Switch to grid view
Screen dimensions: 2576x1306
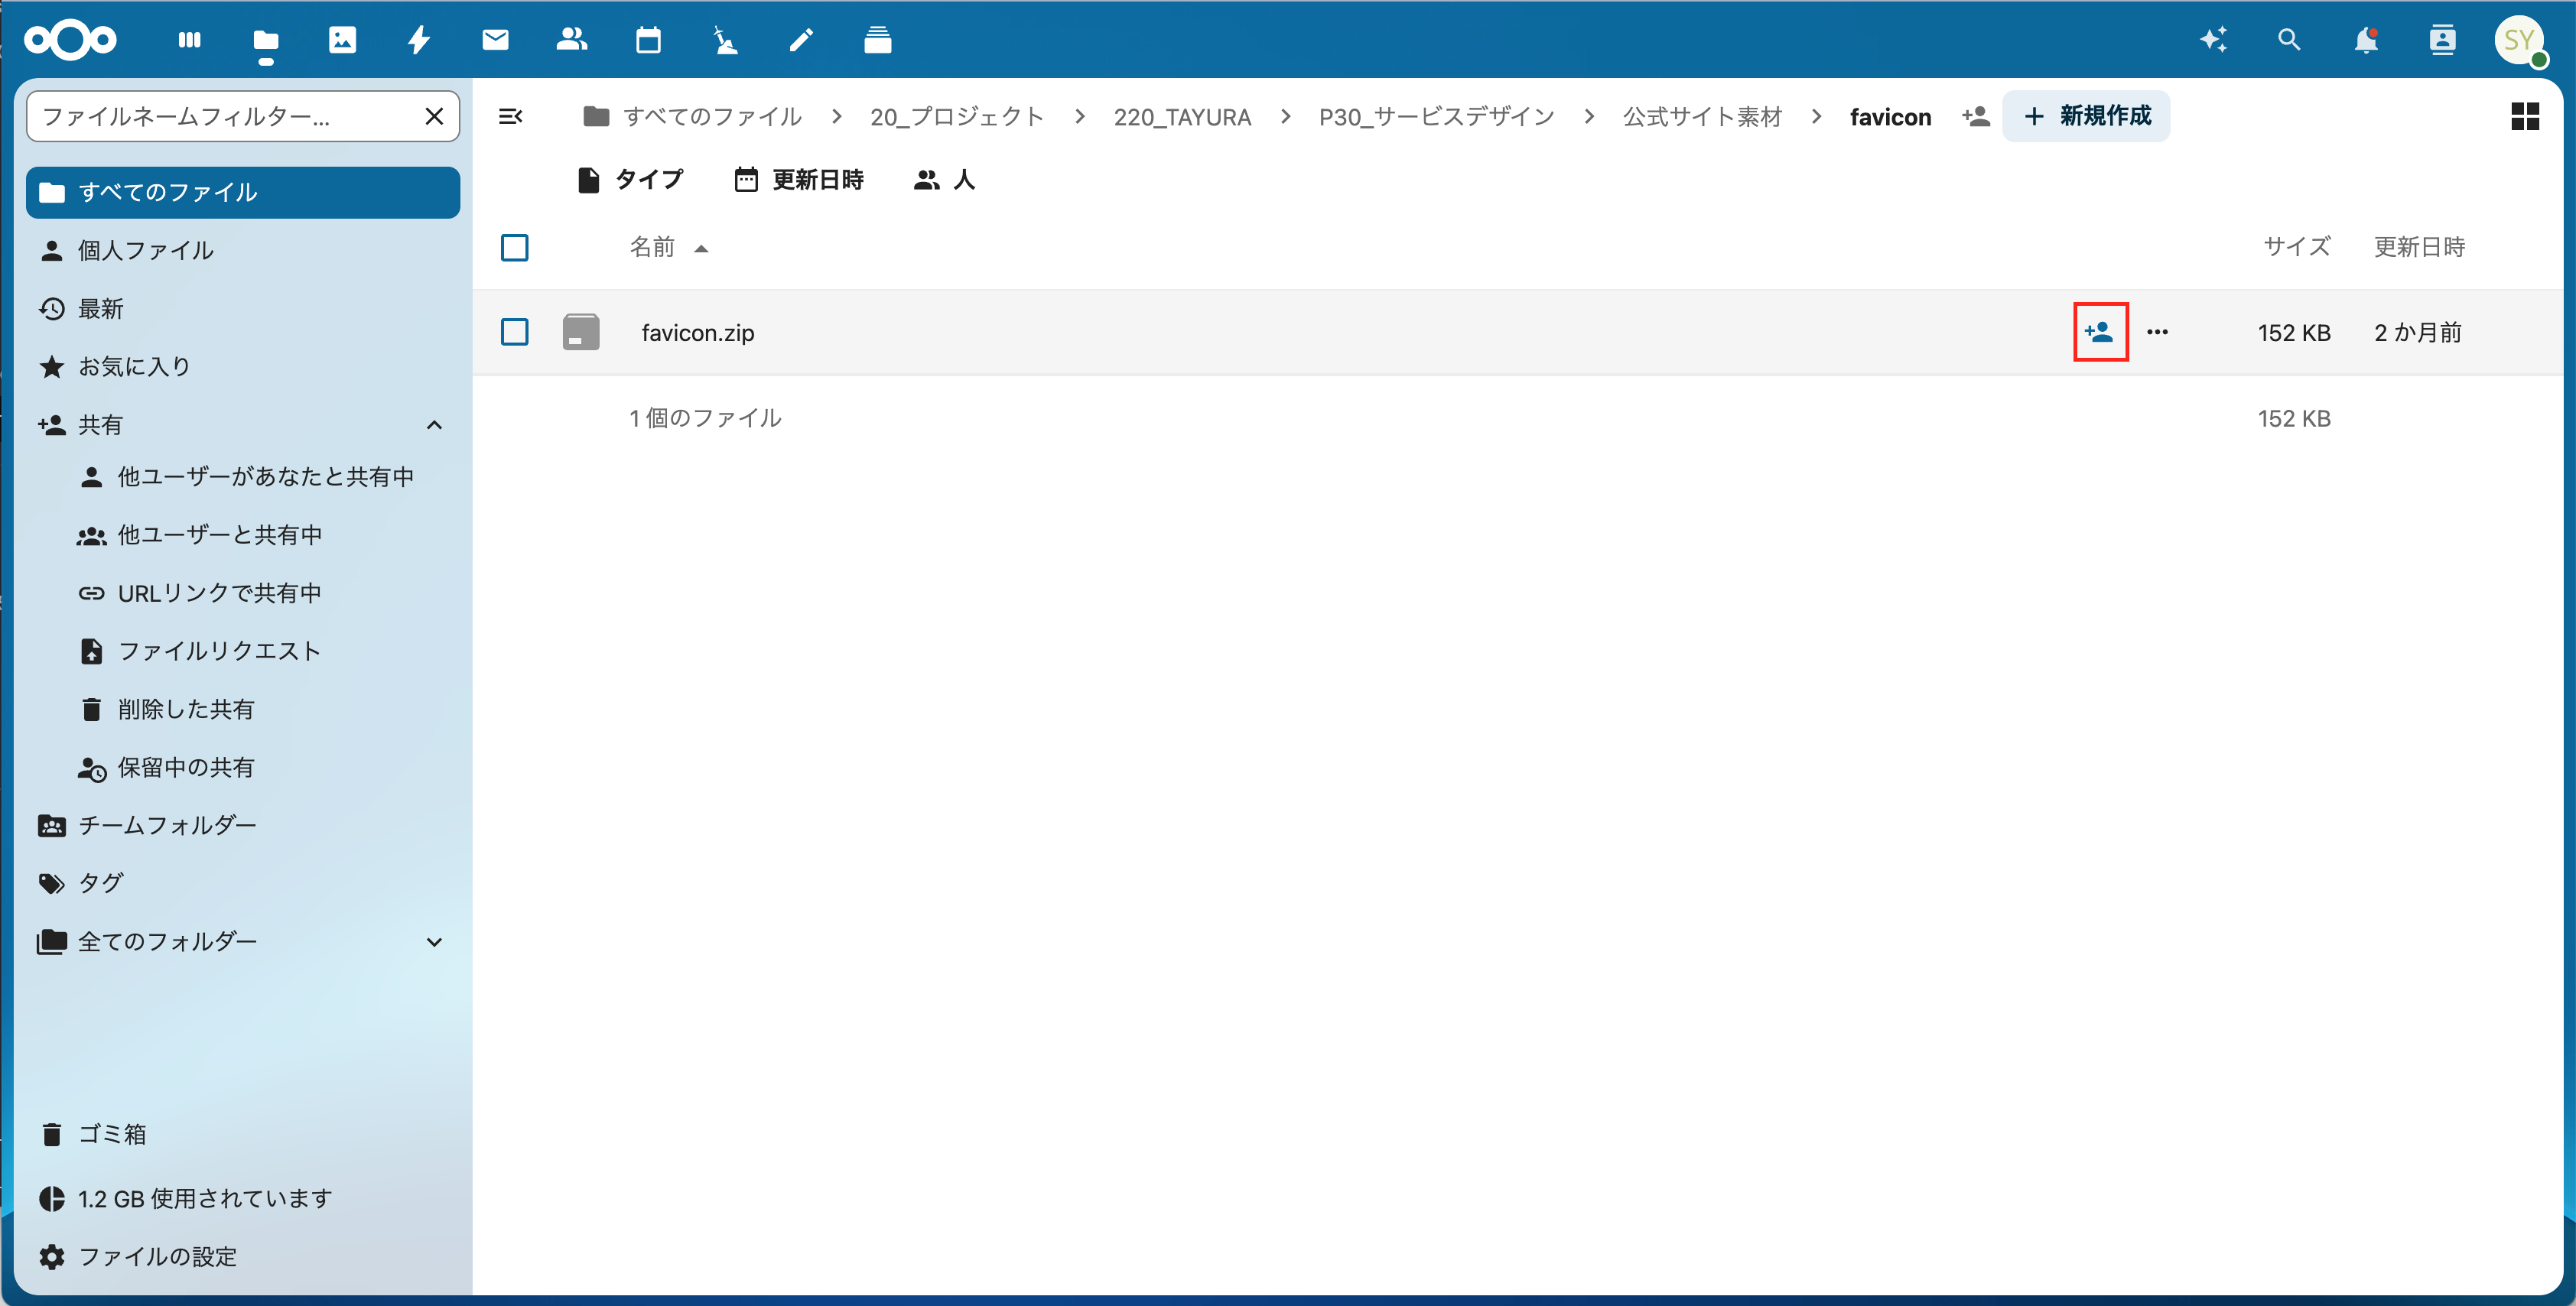[x=2525, y=116]
